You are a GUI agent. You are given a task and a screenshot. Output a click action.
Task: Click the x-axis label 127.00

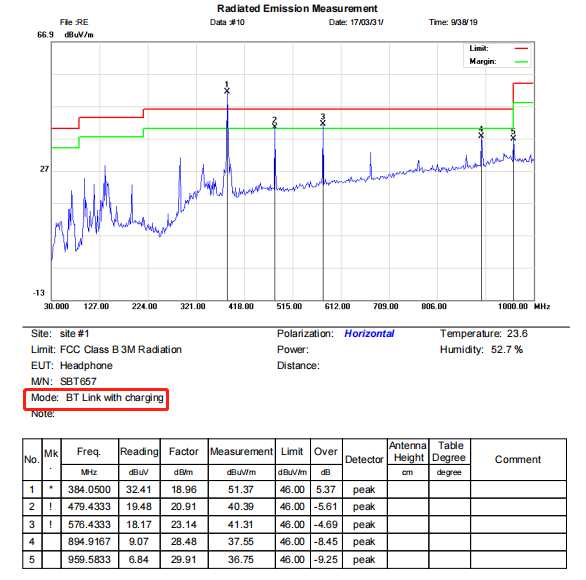(96, 306)
